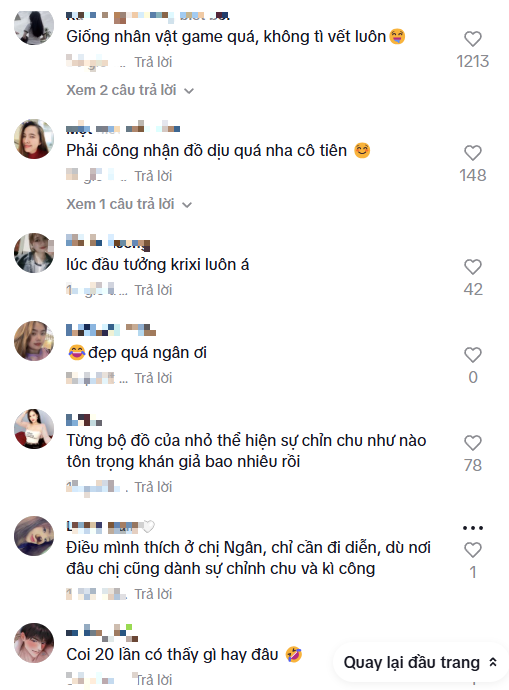Click 'Quay lại đầu trang' button

point(420,662)
